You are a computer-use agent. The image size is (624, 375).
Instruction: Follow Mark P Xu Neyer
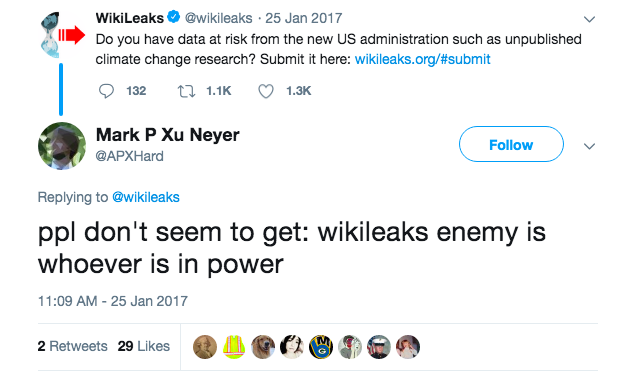point(511,144)
